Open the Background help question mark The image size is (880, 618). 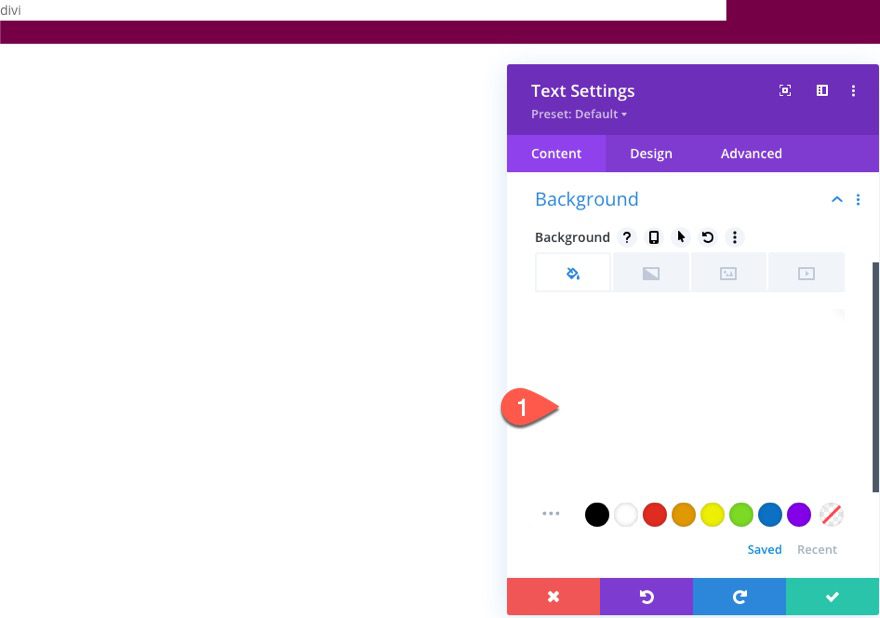point(627,237)
